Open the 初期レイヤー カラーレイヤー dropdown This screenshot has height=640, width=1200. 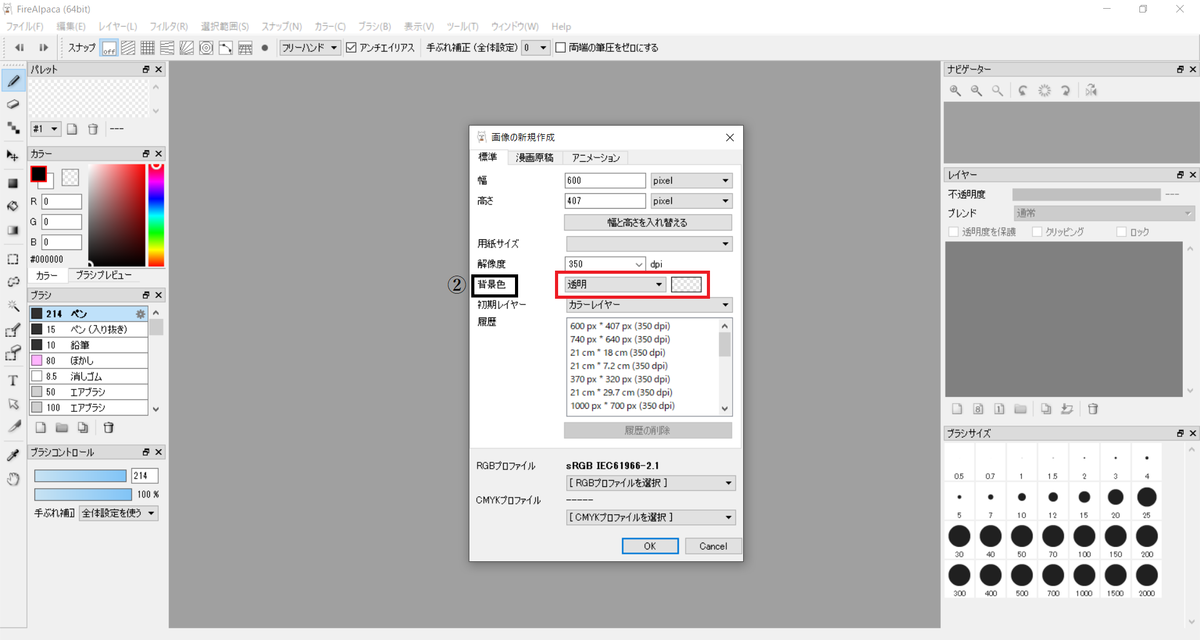click(x=649, y=304)
